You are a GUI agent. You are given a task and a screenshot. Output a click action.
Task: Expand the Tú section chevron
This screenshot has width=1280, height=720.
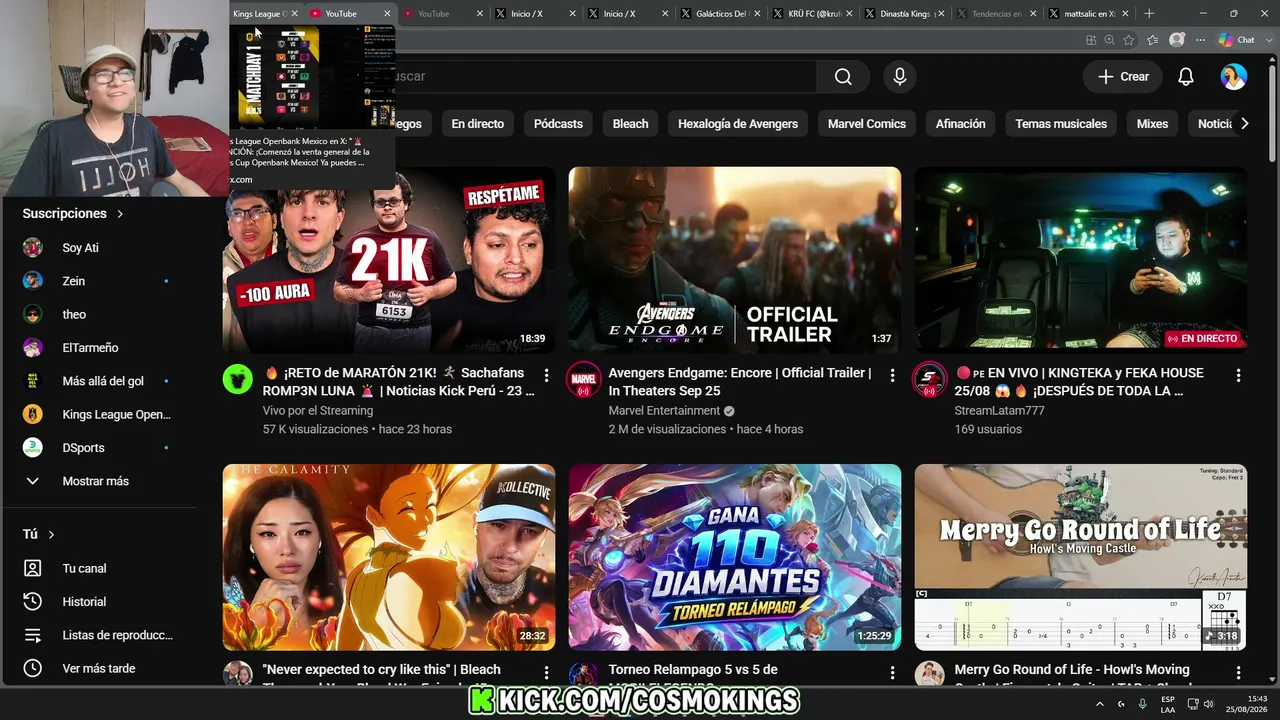point(51,535)
